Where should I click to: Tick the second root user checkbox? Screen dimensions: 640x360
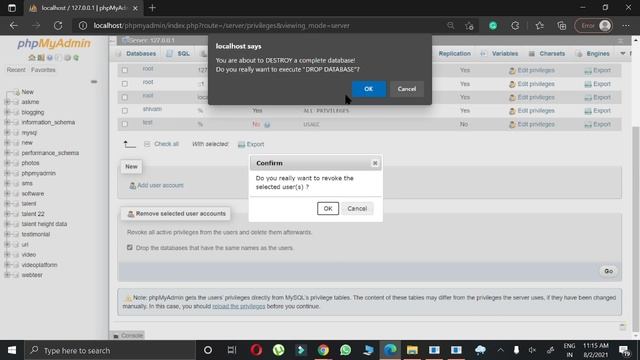(125, 84)
